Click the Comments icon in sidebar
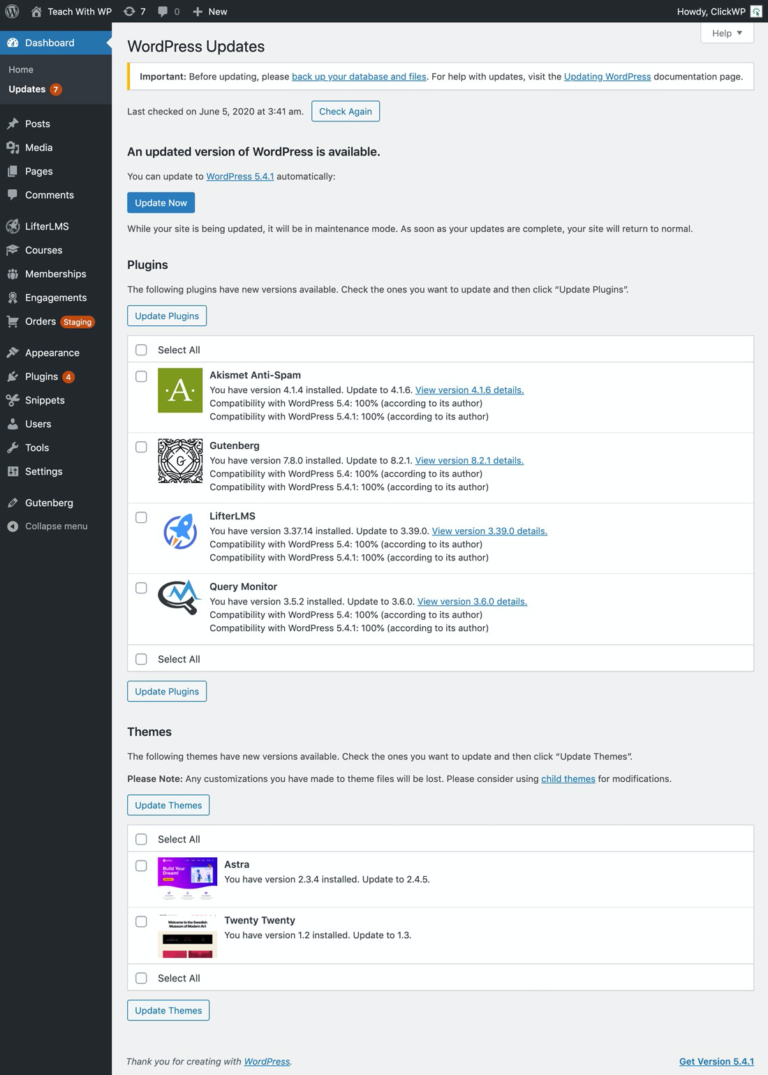768x1075 pixels. coord(12,195)
